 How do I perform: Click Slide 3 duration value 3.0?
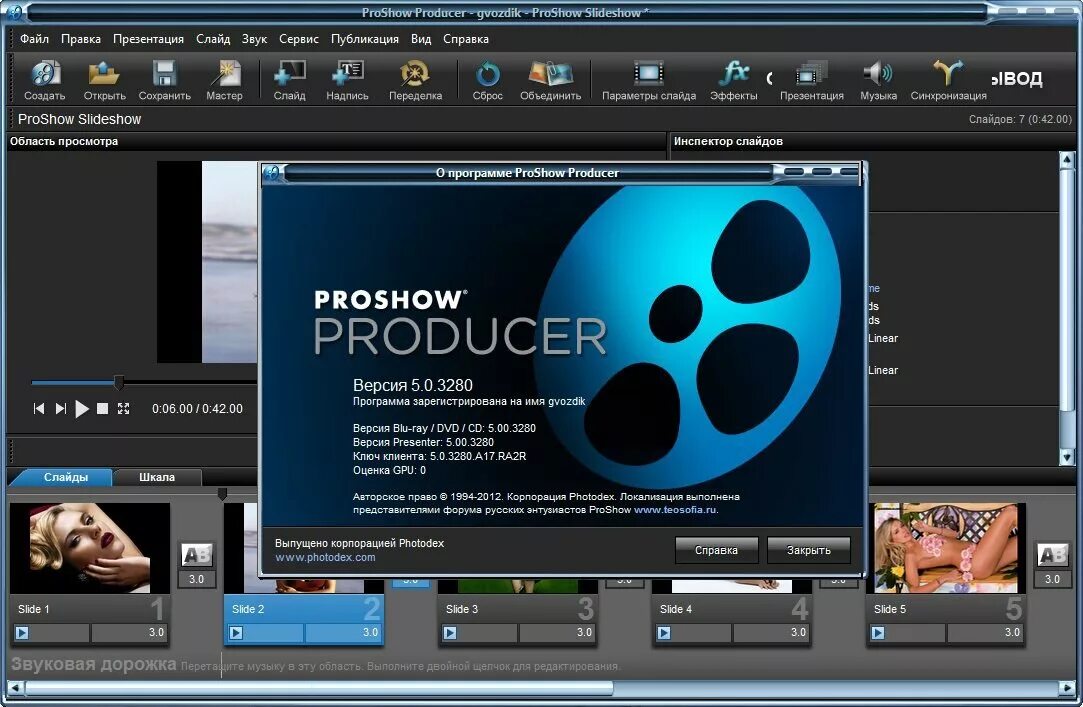click(x=584, y=632)
